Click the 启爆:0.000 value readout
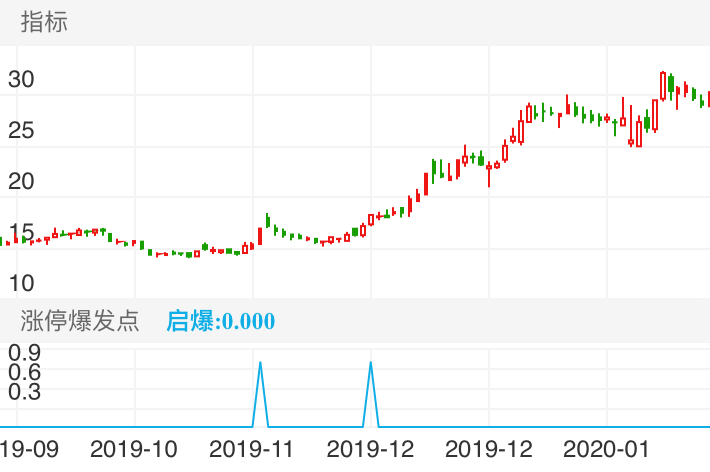Image resolution: width=710 pixels, height=472 pixels. (x=221, y=321)
